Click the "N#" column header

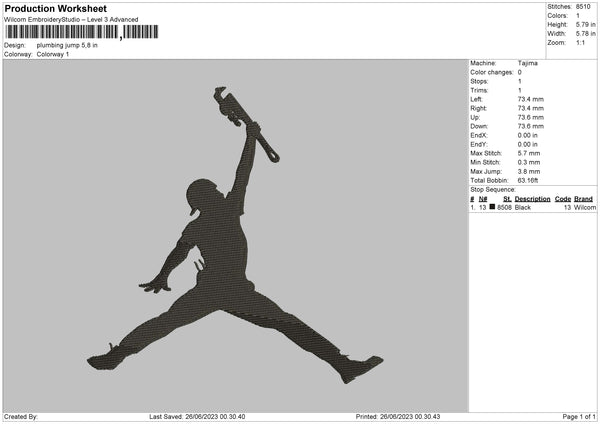[x=483, y=199]
